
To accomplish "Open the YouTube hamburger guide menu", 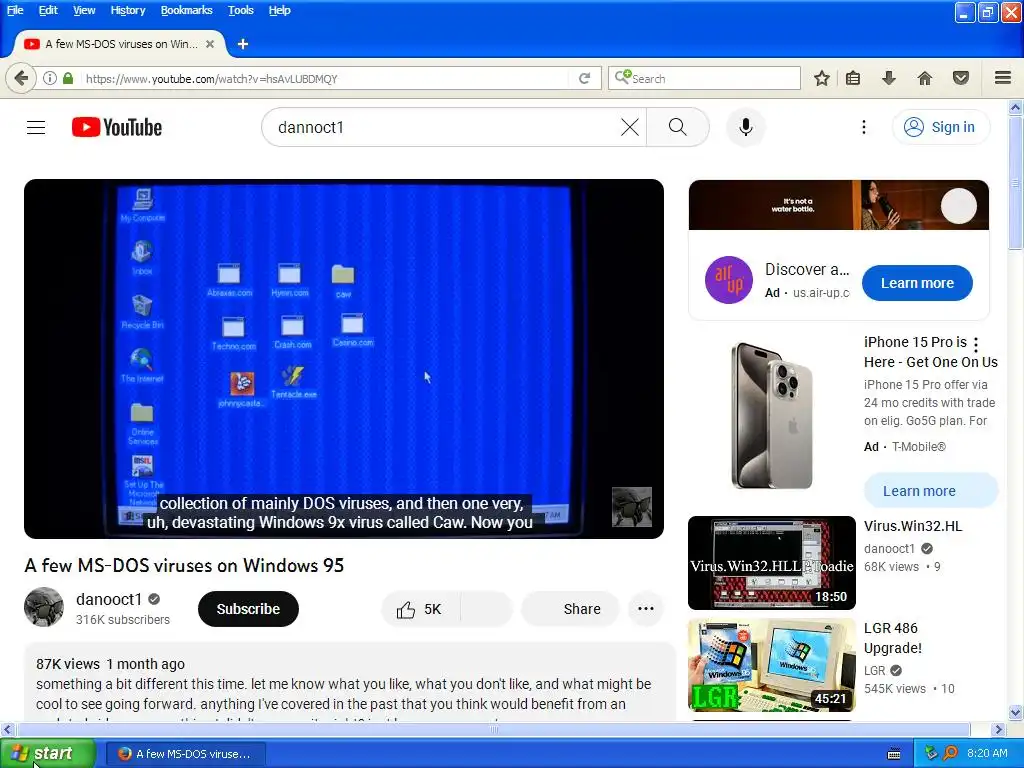I will (36, 127).
